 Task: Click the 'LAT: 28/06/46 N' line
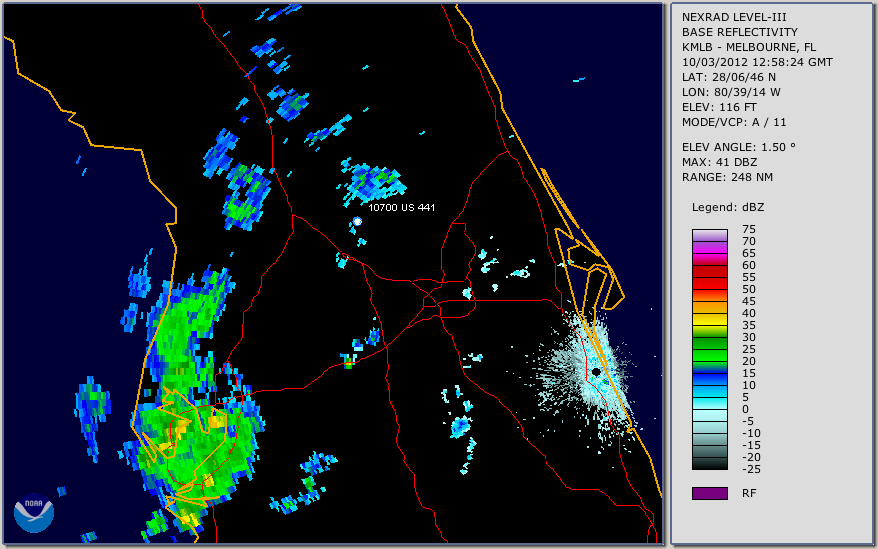coord(728,77)
